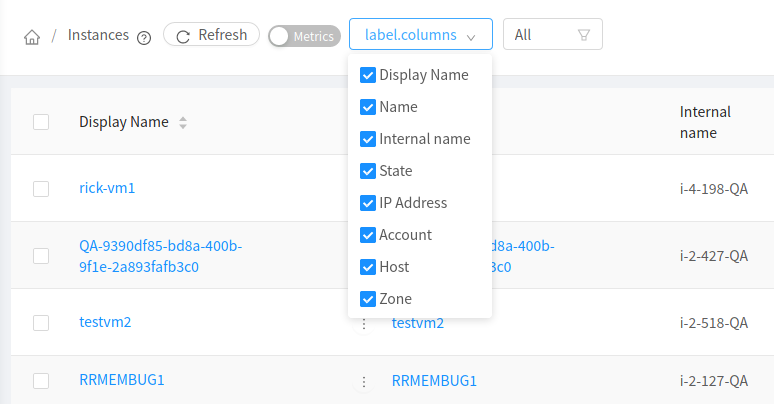Open RRMEMBUG1 link in Display Name column
Viewport: 774px width, 404px height.
pyautogui.click(x=122, y=380)
